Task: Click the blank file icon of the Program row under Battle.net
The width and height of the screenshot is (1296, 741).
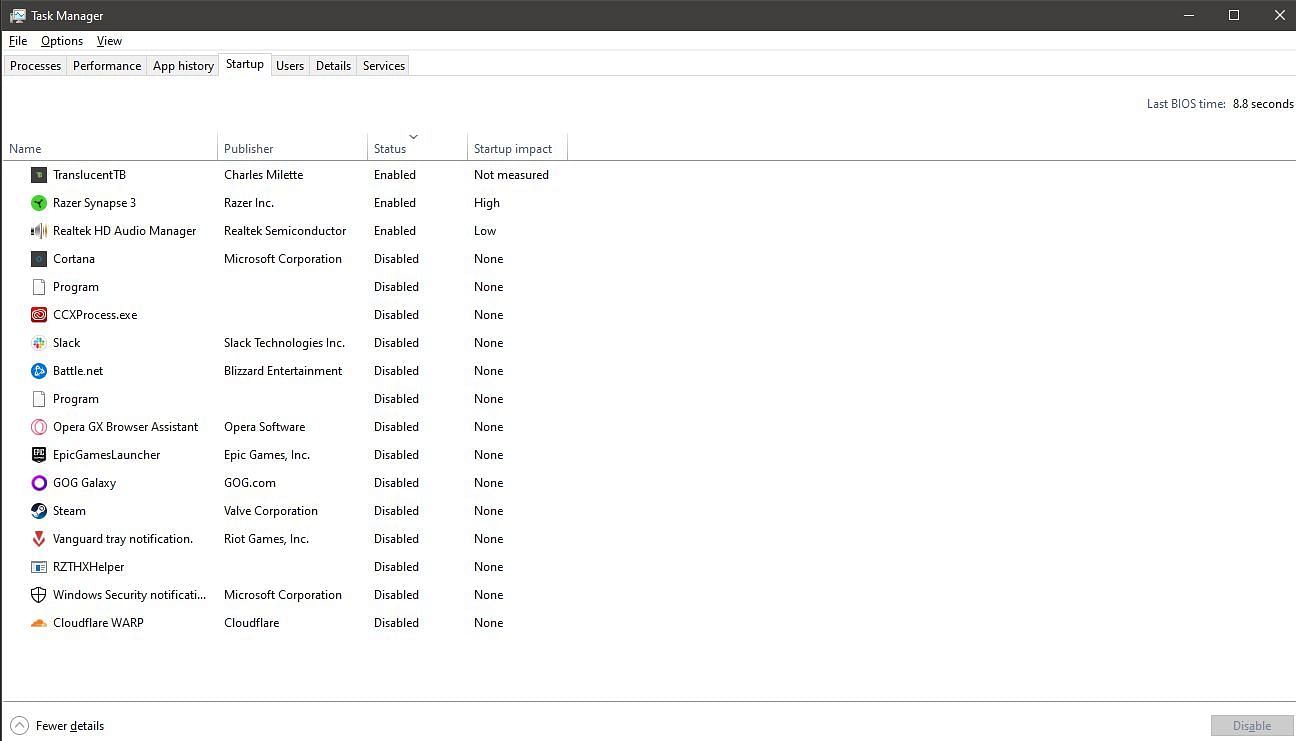Action: point(39,399)
